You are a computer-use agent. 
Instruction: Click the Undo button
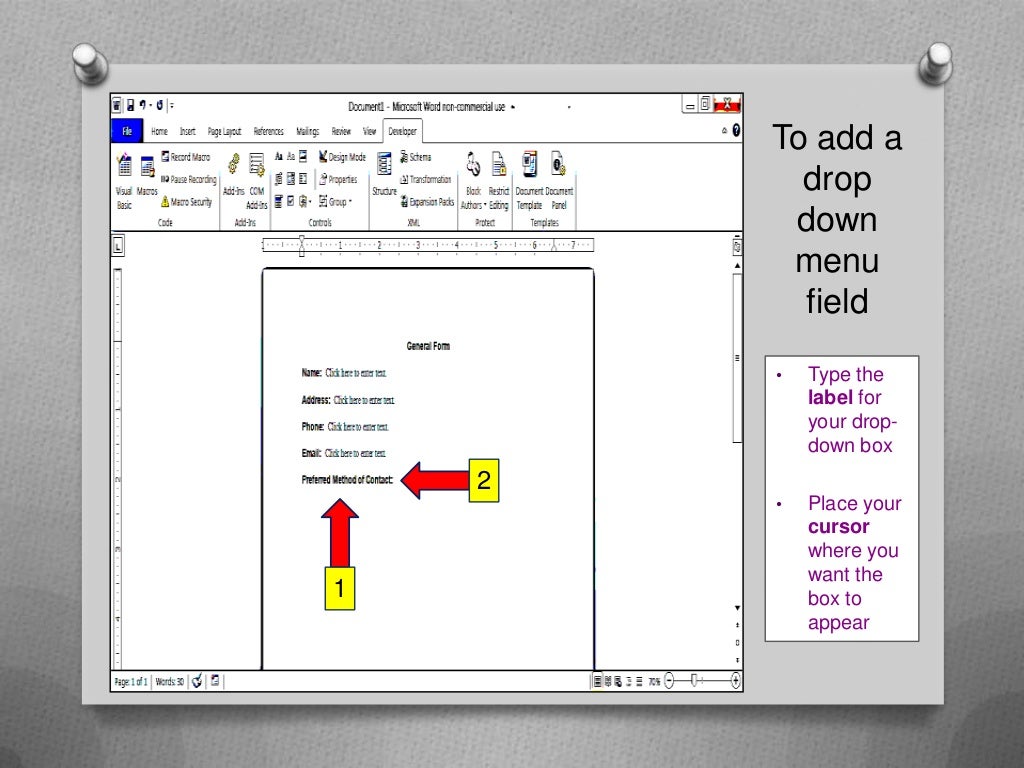pos(142,104)
